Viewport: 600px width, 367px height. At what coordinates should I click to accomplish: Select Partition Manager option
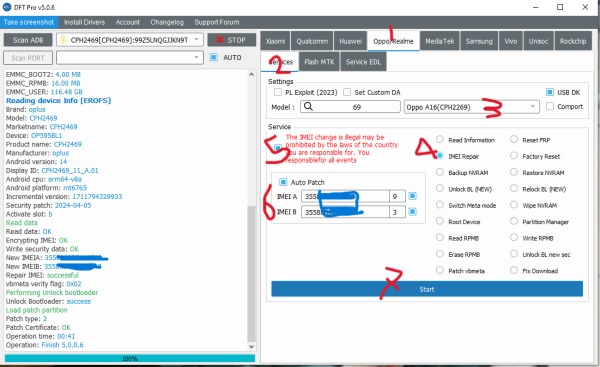click(x=514, y=221)
